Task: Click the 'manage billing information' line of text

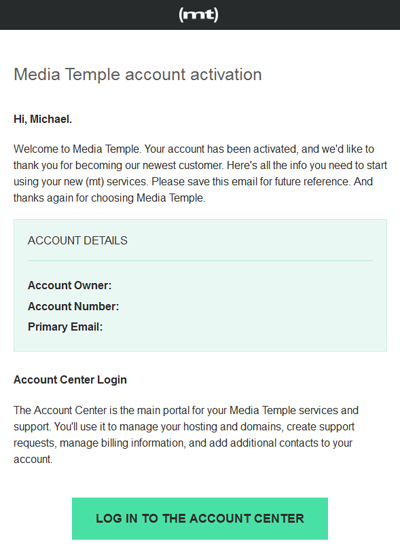Action: [x=183, y=443]
